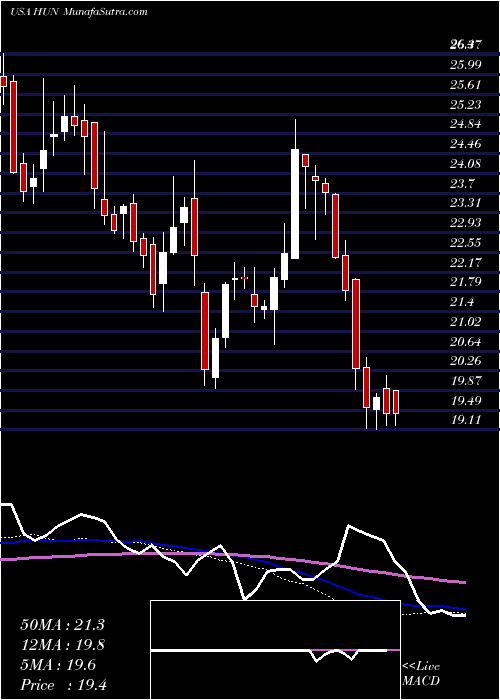
Task: Click the 19.11 price label
Action: (466, 420)
